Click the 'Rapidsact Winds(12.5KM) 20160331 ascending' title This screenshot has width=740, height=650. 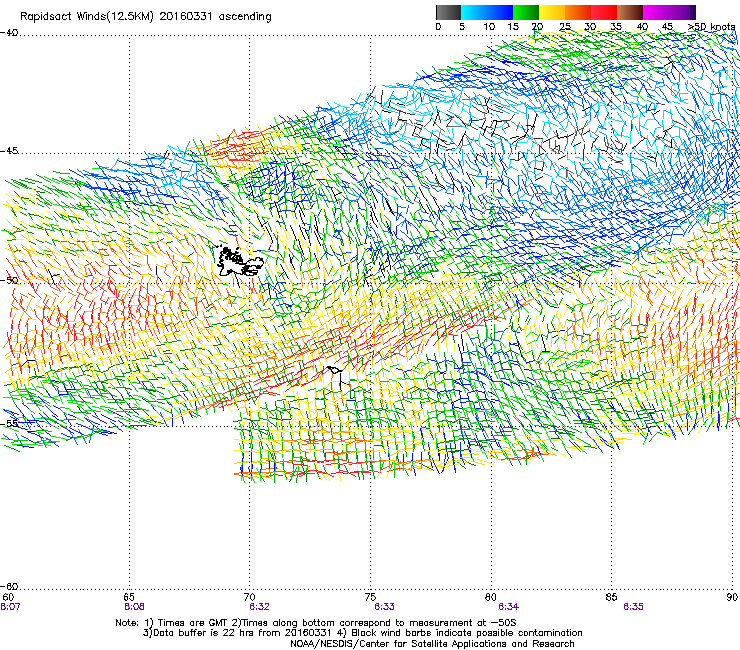coord(146,17)
